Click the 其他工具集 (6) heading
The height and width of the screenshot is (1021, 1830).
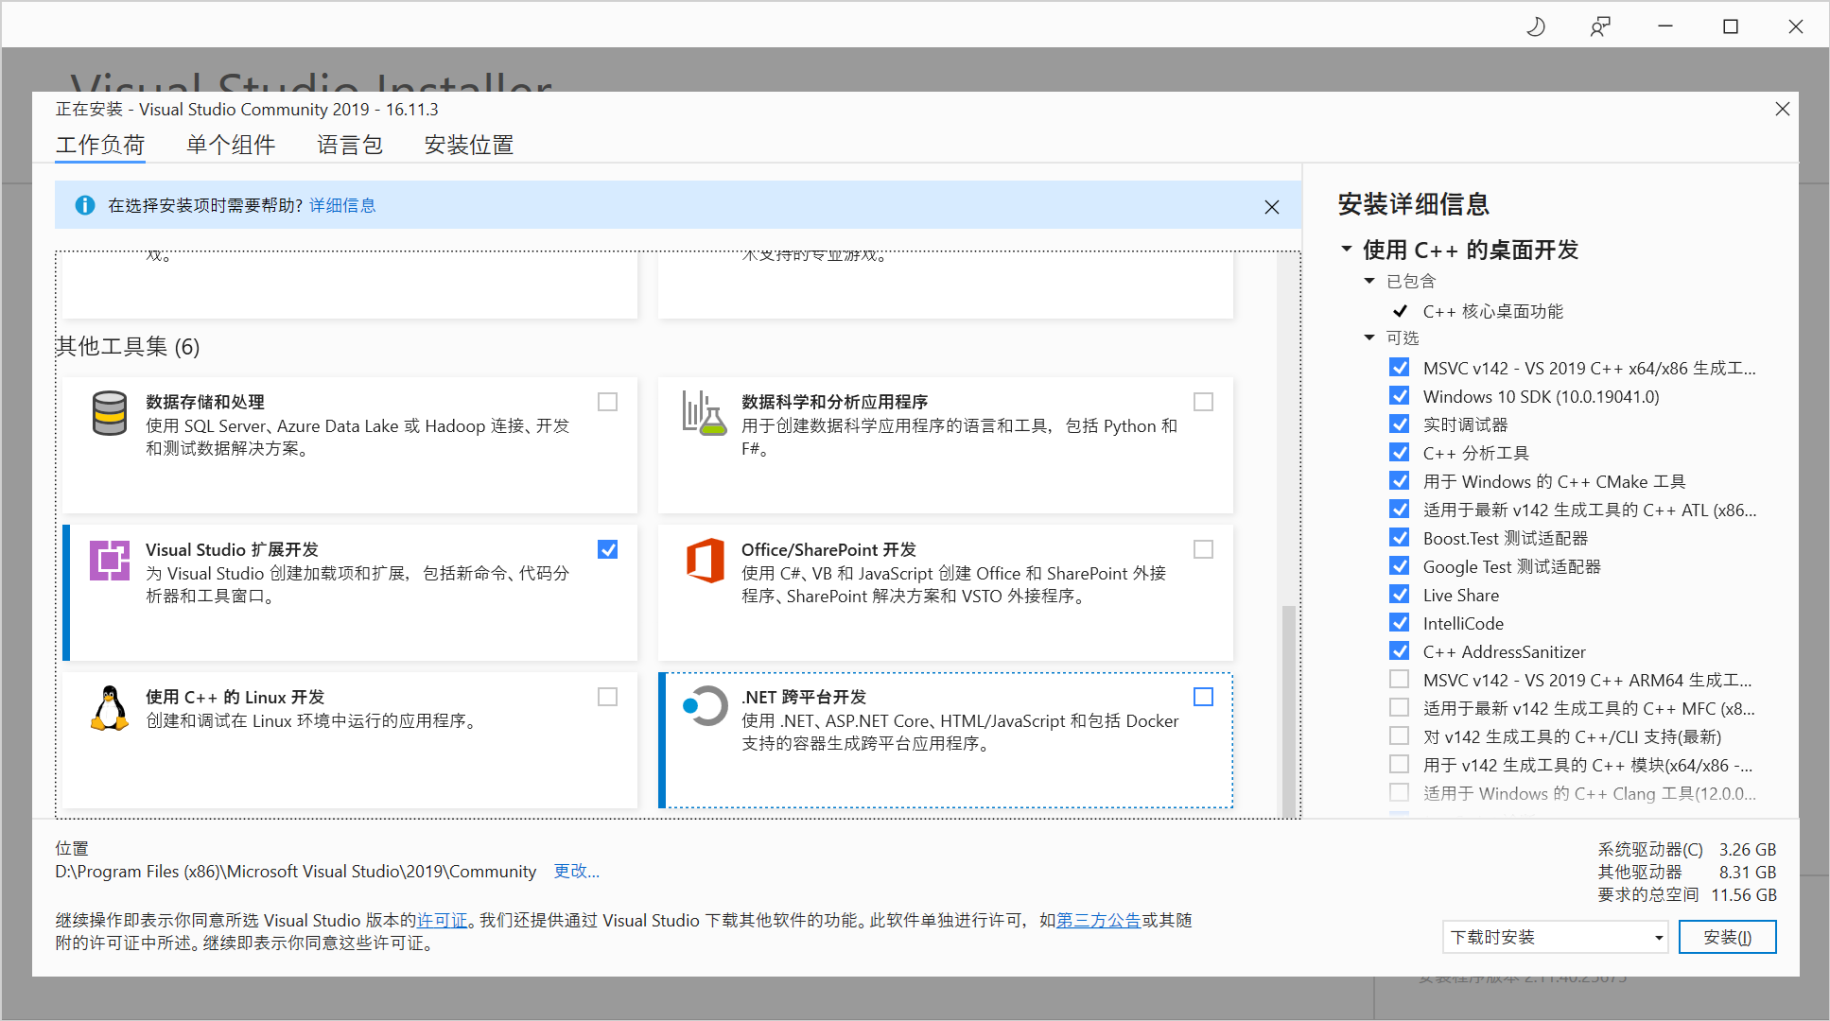pyautogui.click(x=128, y=346)
